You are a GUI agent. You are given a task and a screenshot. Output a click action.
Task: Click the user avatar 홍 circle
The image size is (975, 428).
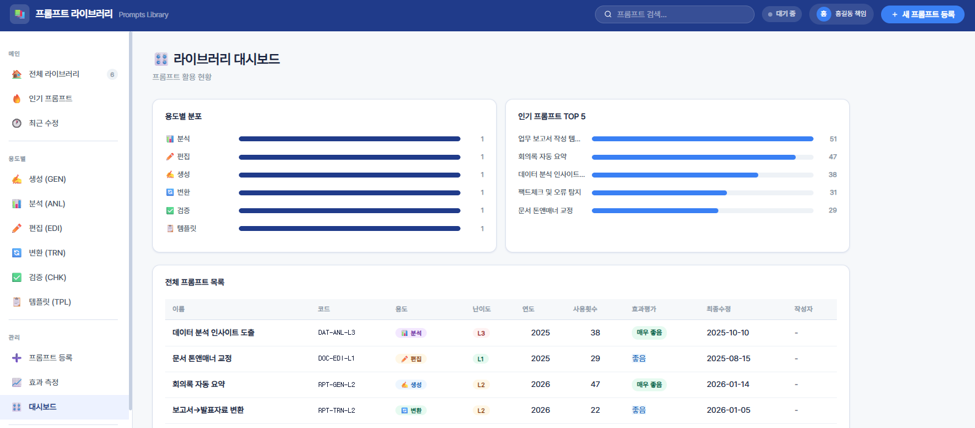tap(824, 14)
